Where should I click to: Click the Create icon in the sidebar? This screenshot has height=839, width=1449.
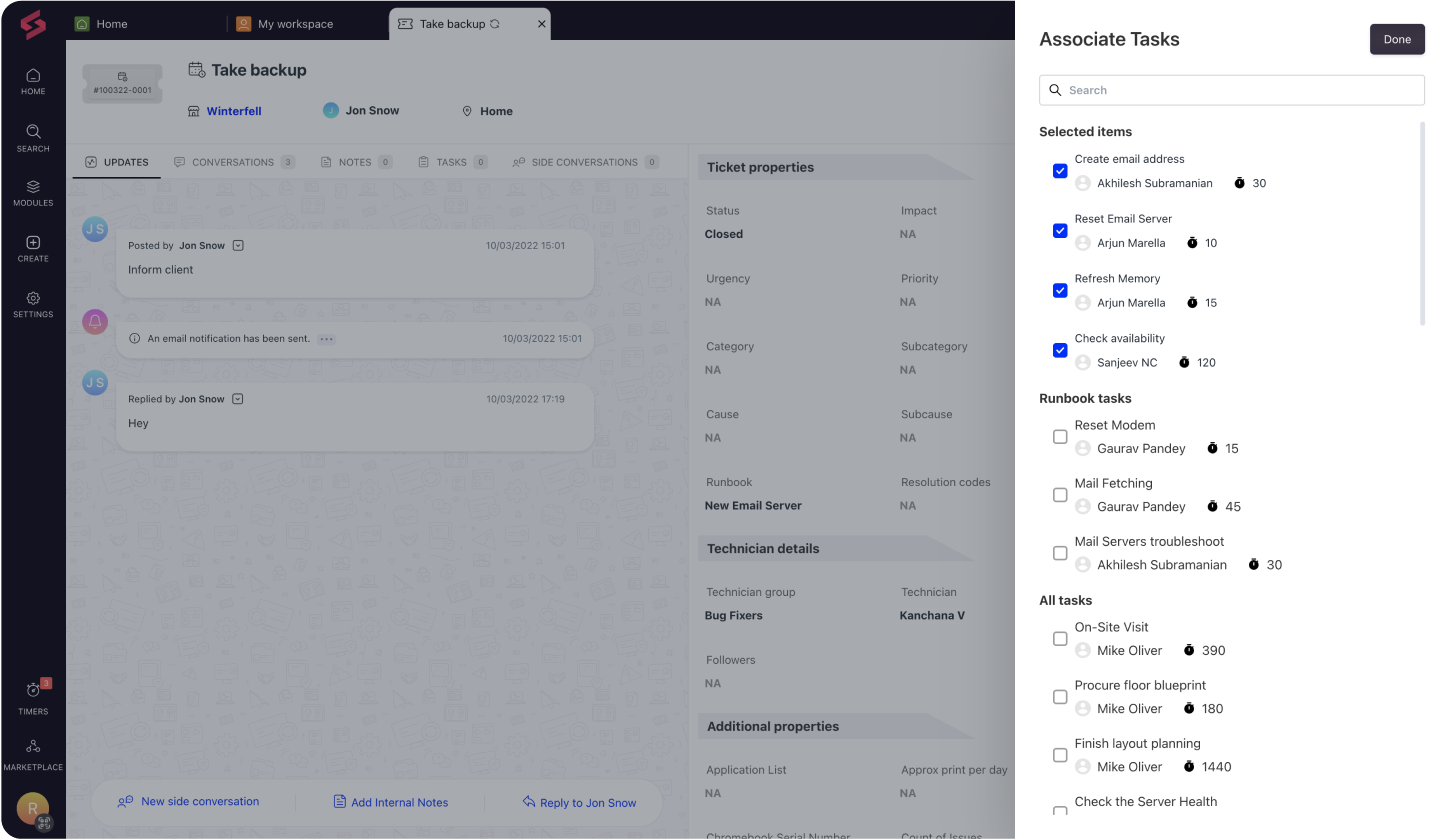coord(32,249)
